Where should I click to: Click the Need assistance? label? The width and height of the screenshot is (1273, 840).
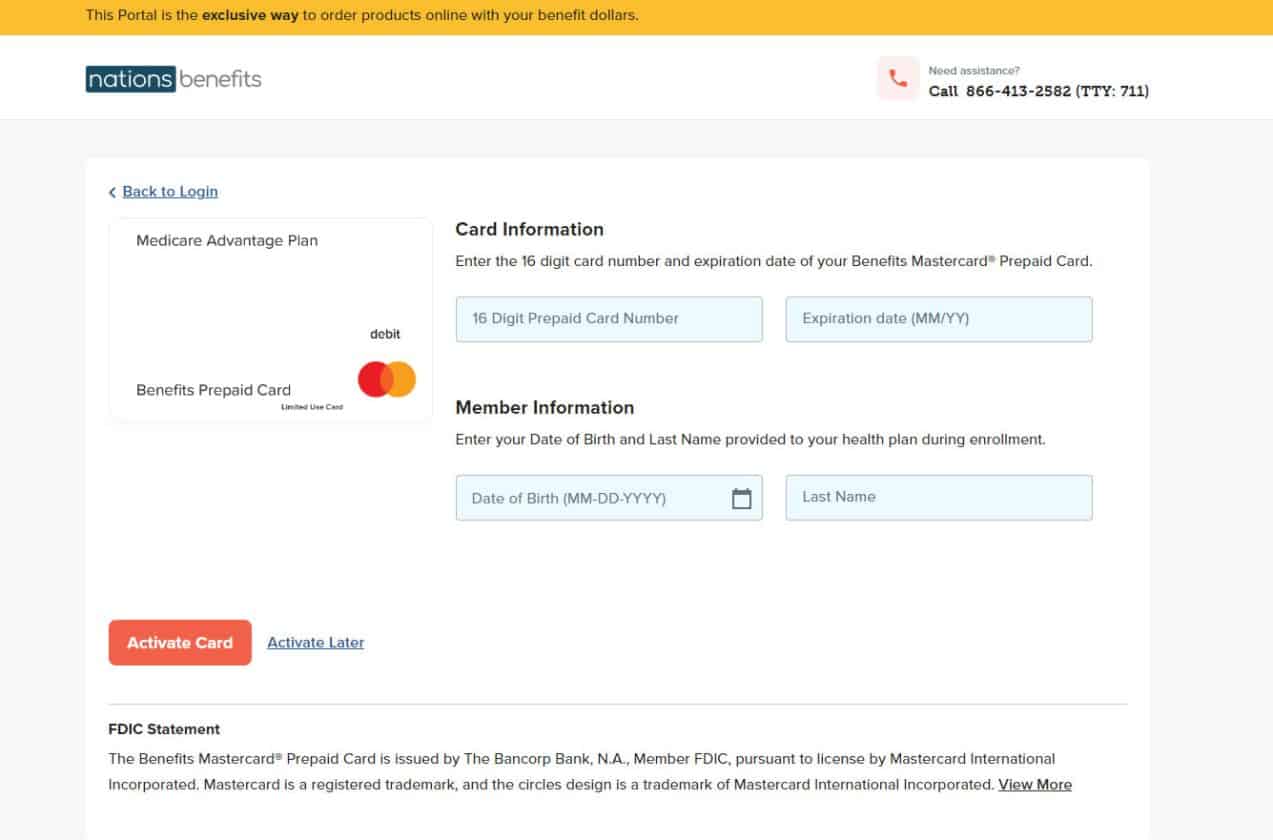973,71
